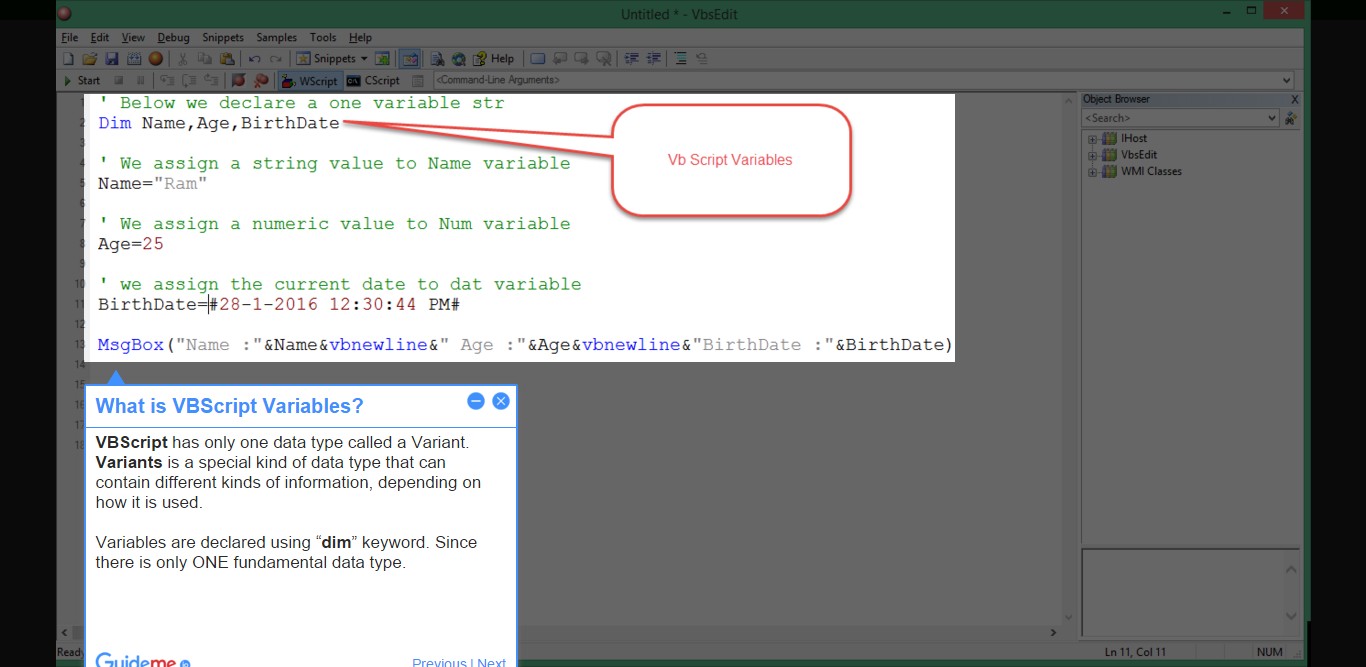
Task: Click the globe reference icon
Action: (x=458, y=59)
